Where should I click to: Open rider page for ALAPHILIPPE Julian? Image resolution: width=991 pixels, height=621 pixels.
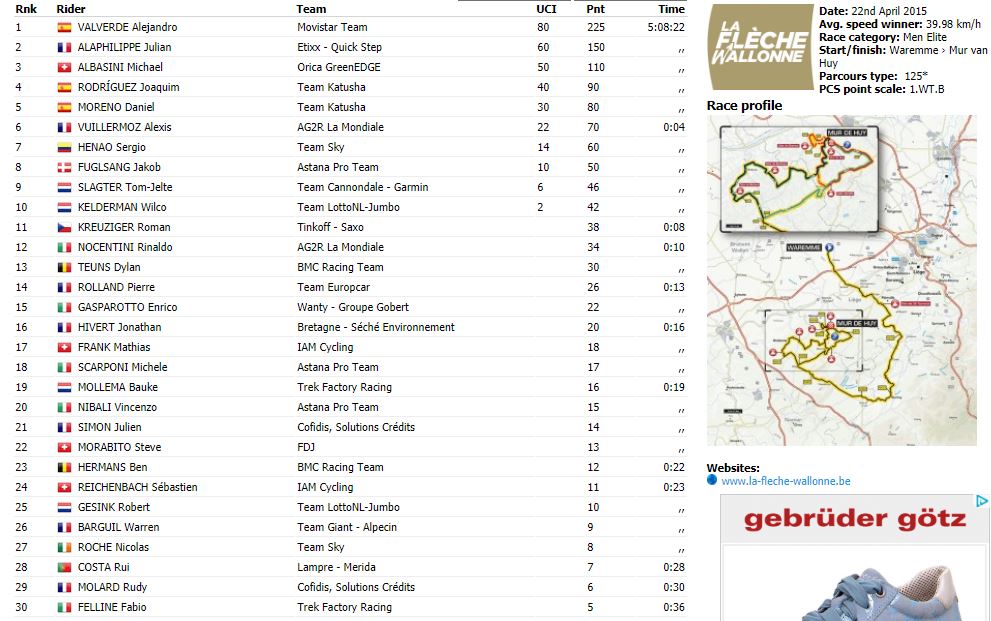coord(125,47)
